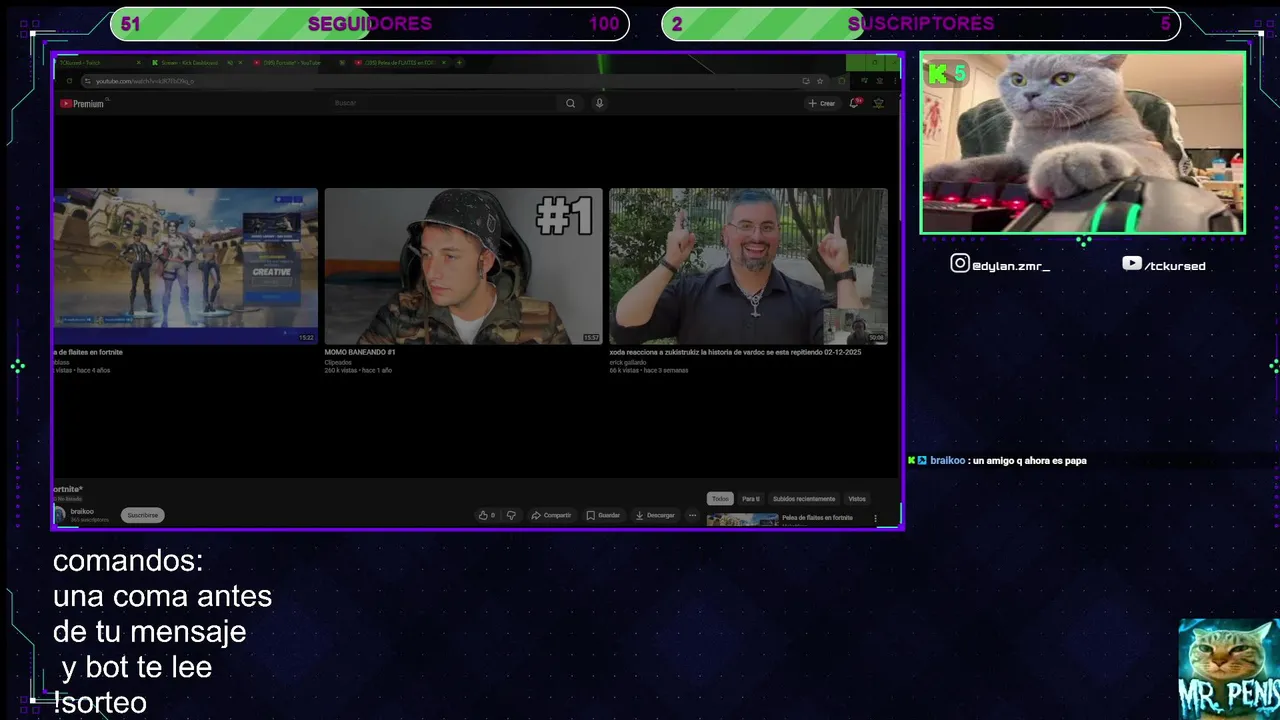Image resolution: width=1280 pixels, height=720 pixels.
Task: Open a new browser tab with plus
Action: tap(459, 62)
